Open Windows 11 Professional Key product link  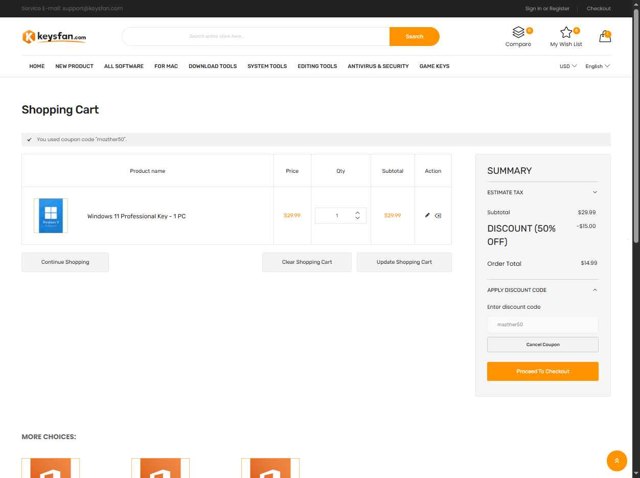coord(136,216)
